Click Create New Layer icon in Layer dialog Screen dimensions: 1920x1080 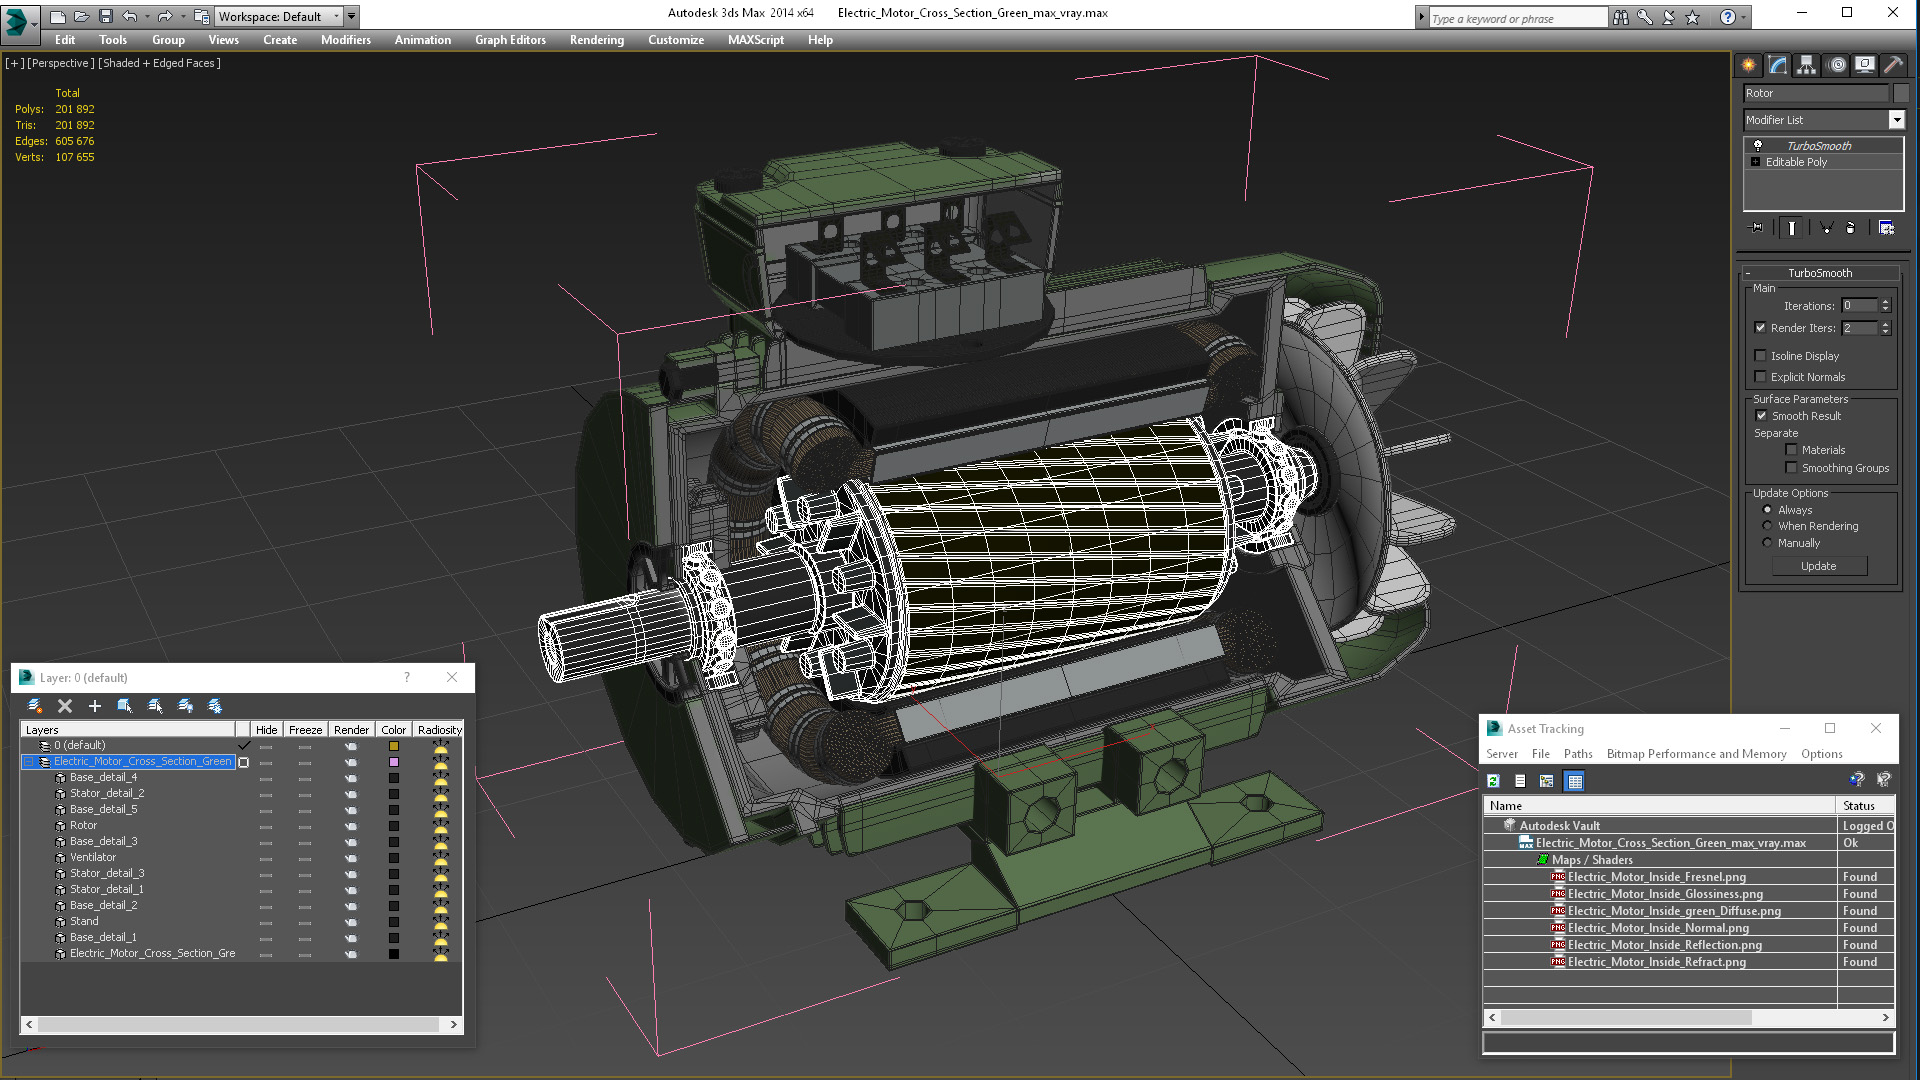(x=35, y=706)
